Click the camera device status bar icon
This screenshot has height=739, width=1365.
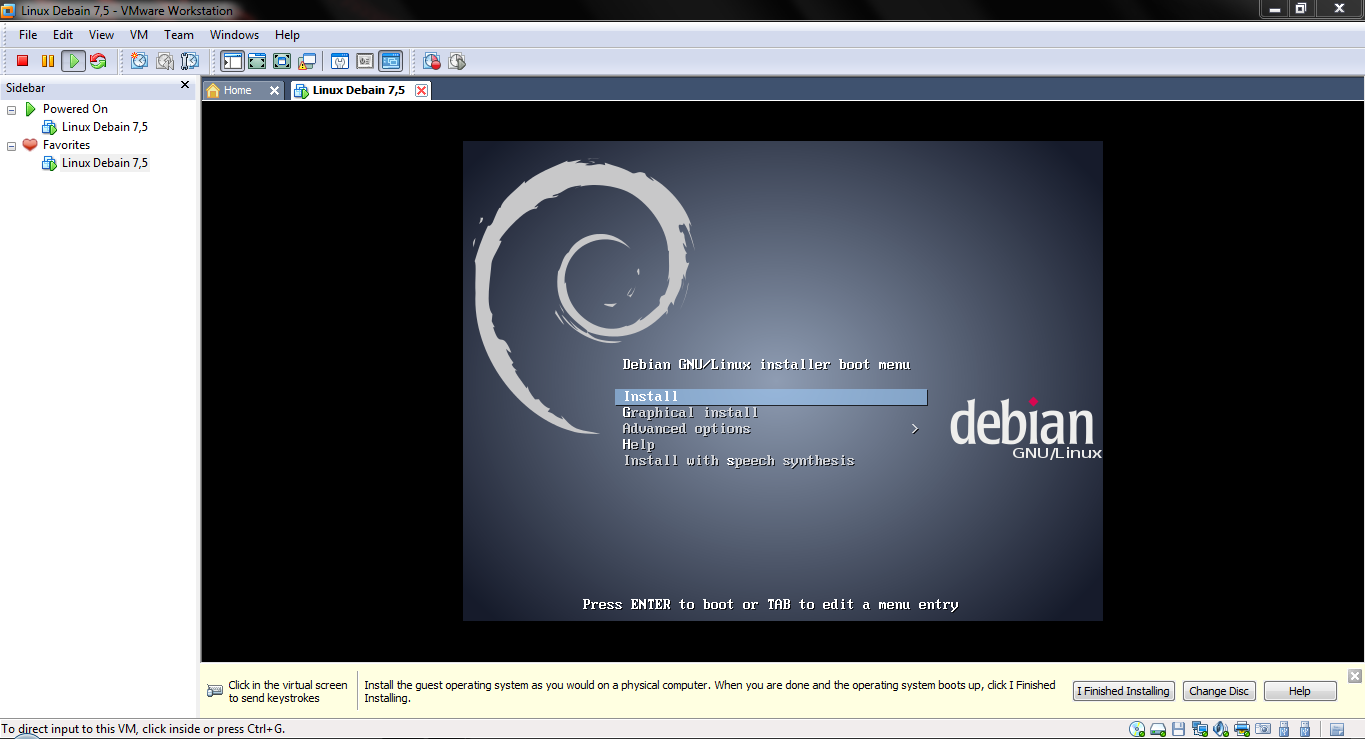1263,729
